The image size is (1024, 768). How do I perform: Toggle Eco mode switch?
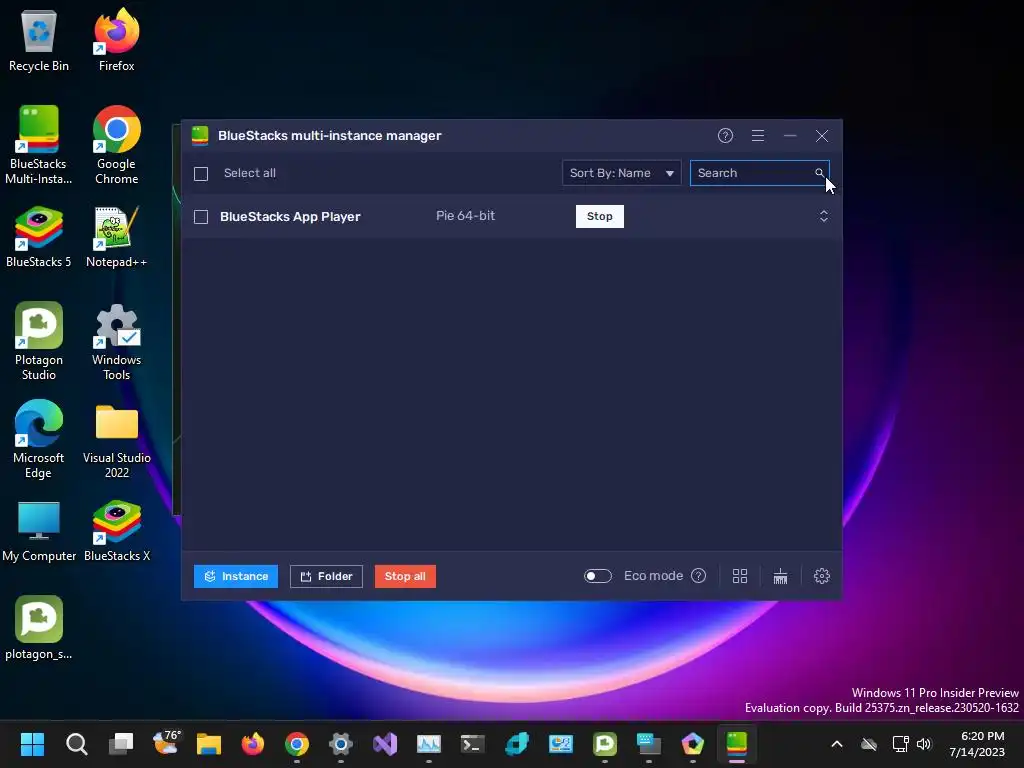598,576
